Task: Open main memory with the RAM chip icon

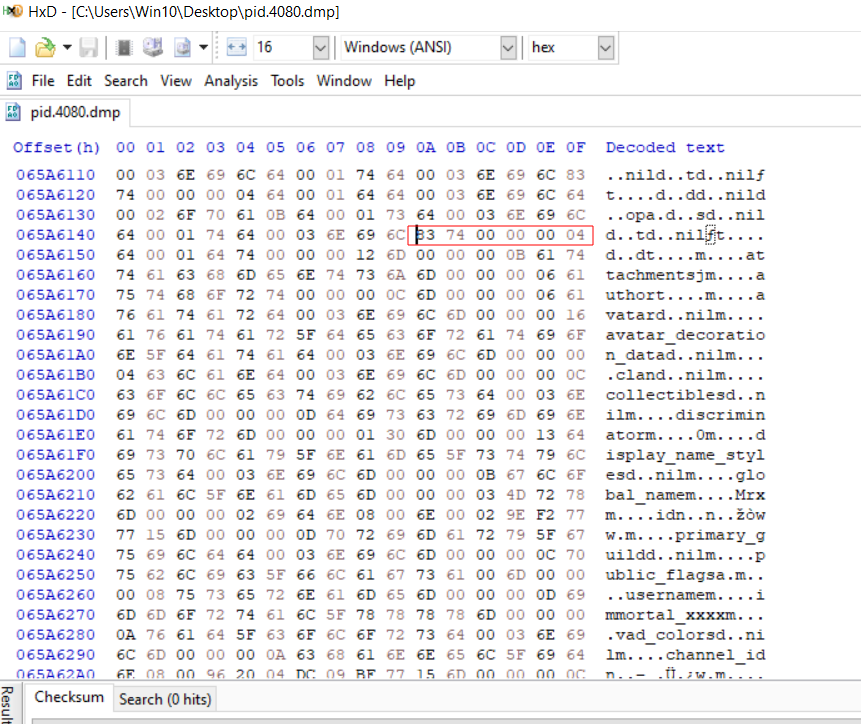Action: point(125,48)
